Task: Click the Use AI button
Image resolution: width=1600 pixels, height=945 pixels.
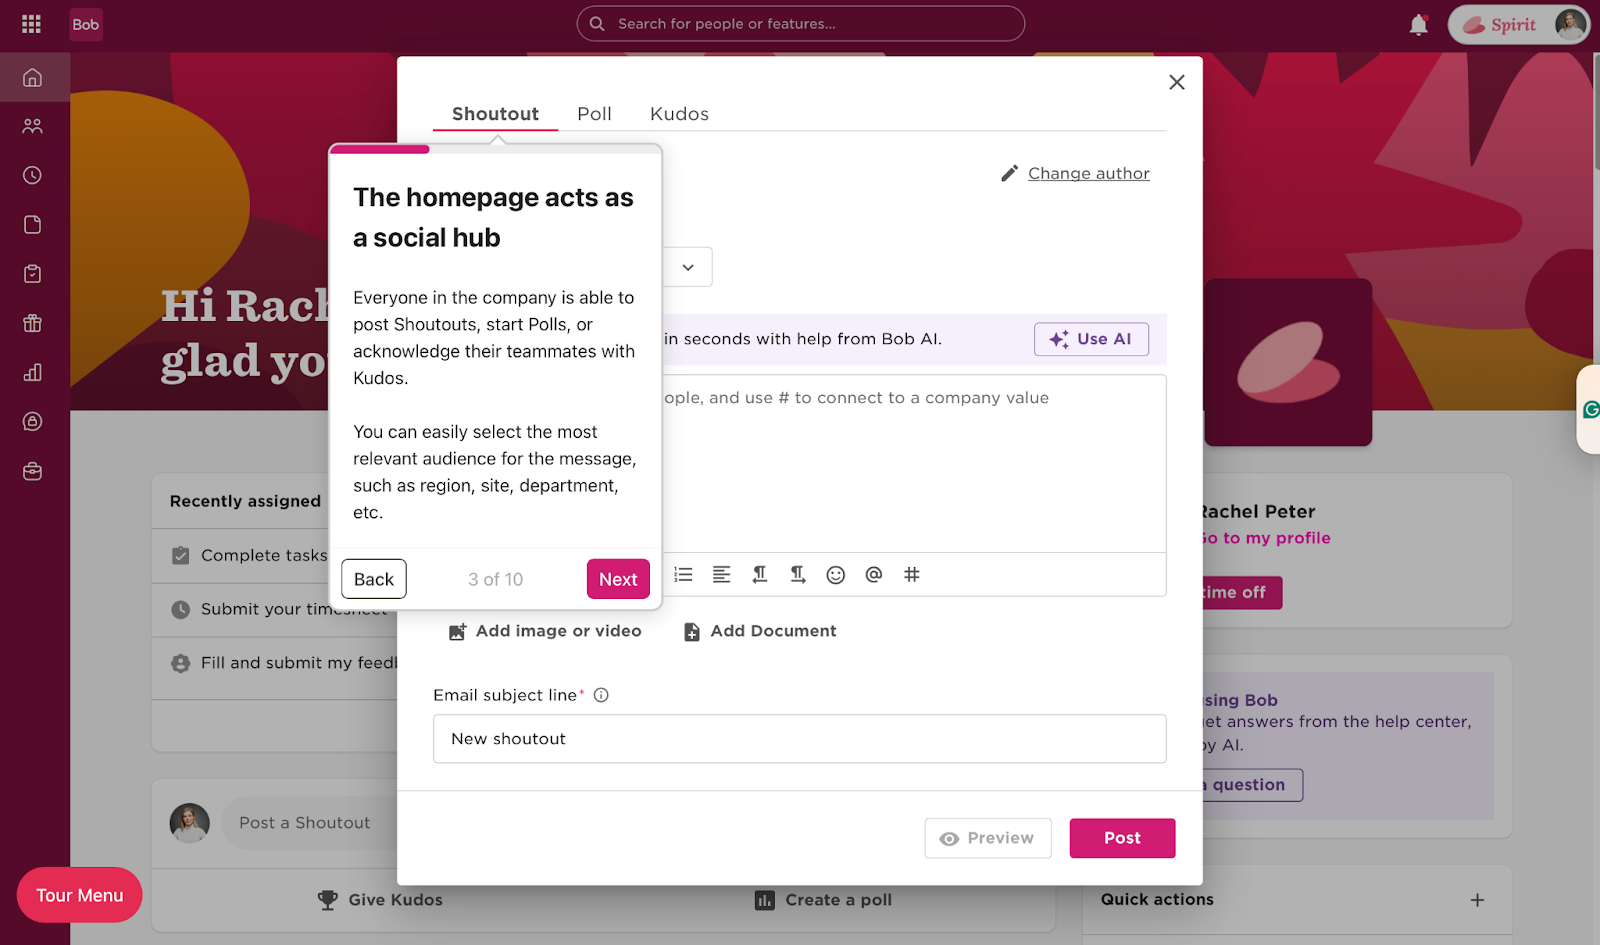Action: (1091, 339)
